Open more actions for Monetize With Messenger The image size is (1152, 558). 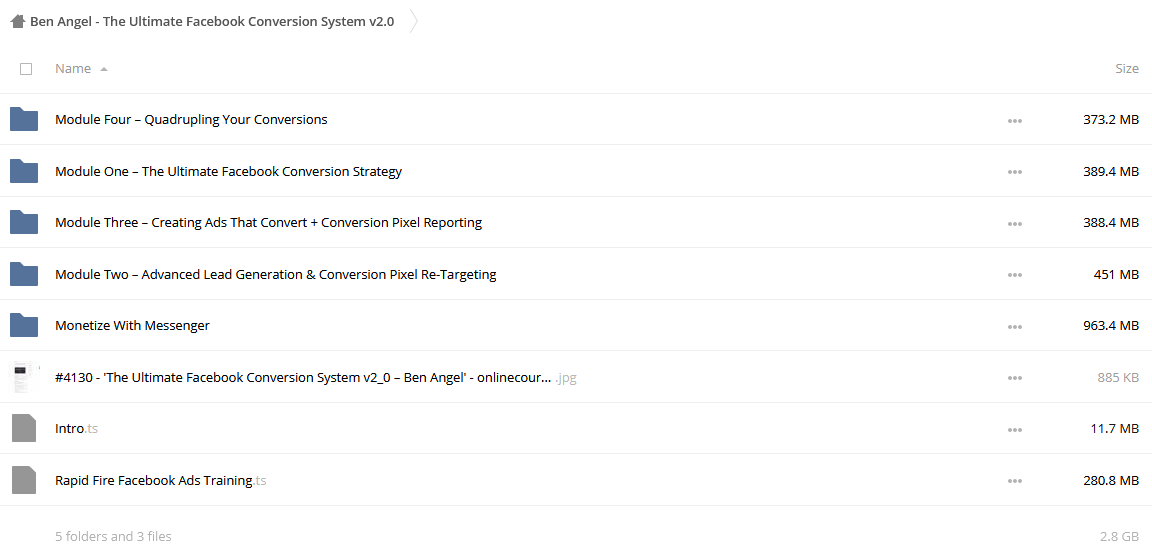click(1015, 327)
